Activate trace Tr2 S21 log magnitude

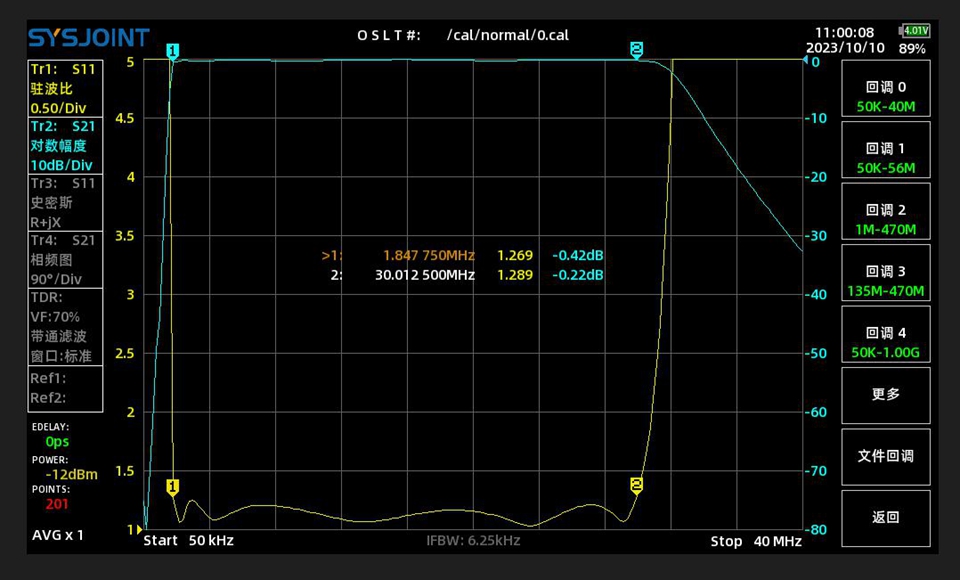(x=64, y=146)
